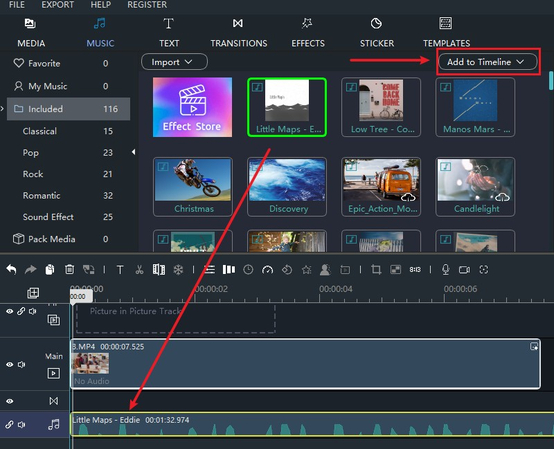Click the Undo arrow icon
Viewport: 554px width, 449px height.
(11, 270)
